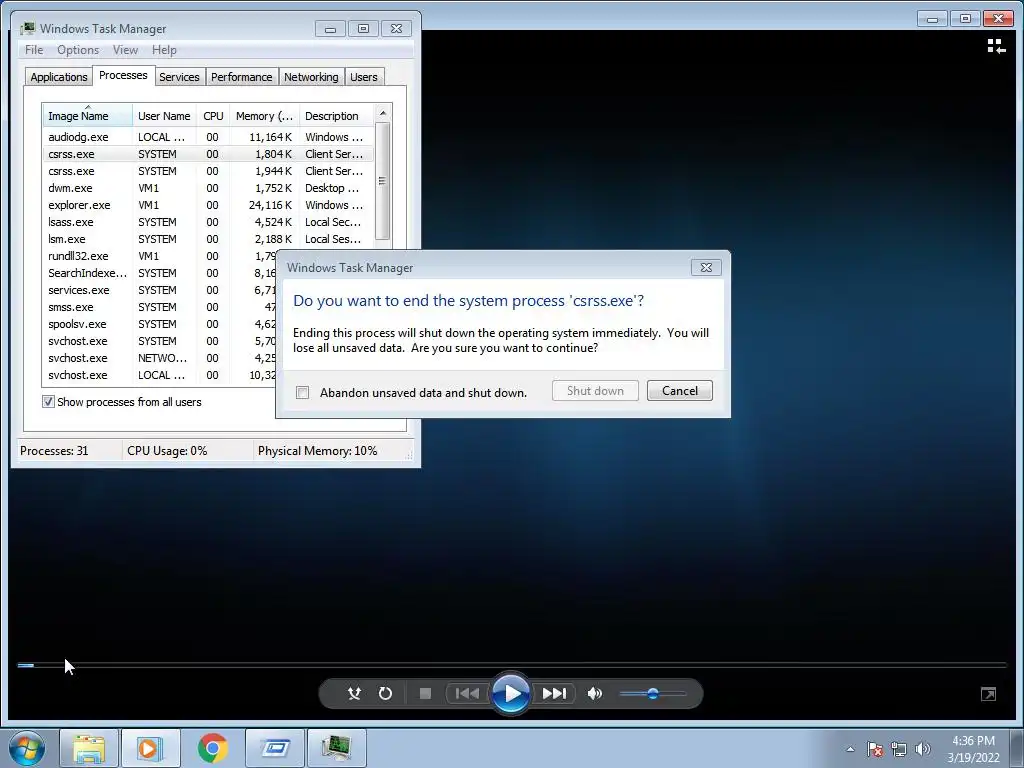Turn on shuffle in media player

(x=354, y=693)
